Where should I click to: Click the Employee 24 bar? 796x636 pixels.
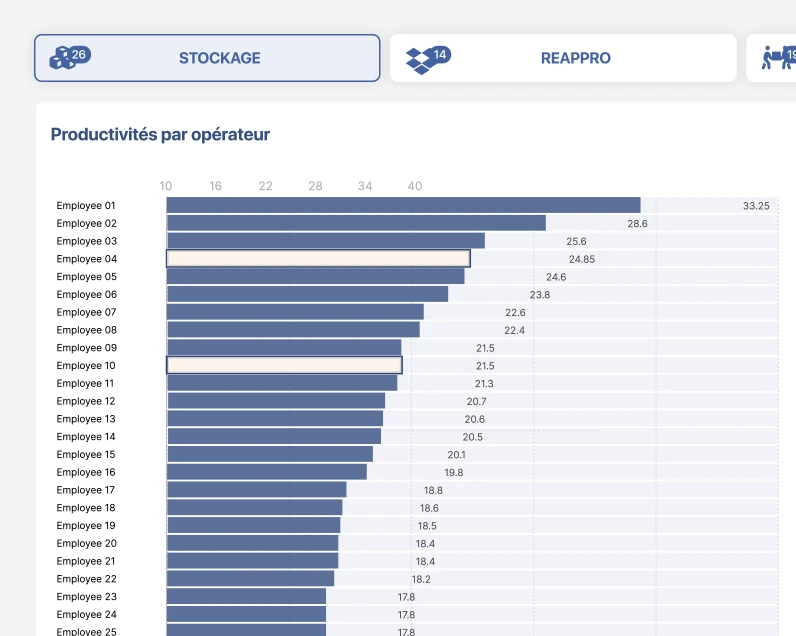point(247,614)
